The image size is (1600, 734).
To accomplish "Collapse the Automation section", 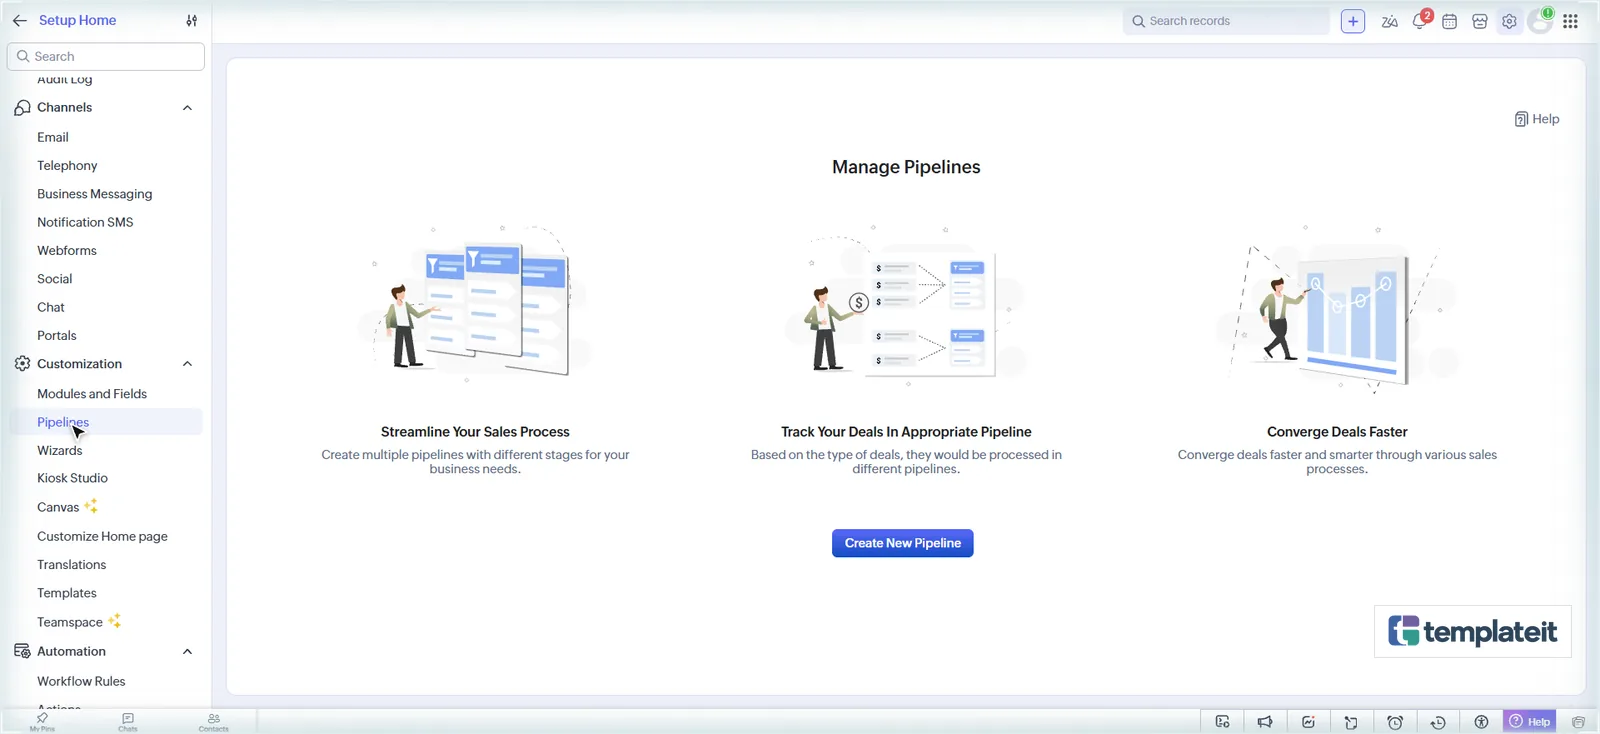I will [187, 652].
